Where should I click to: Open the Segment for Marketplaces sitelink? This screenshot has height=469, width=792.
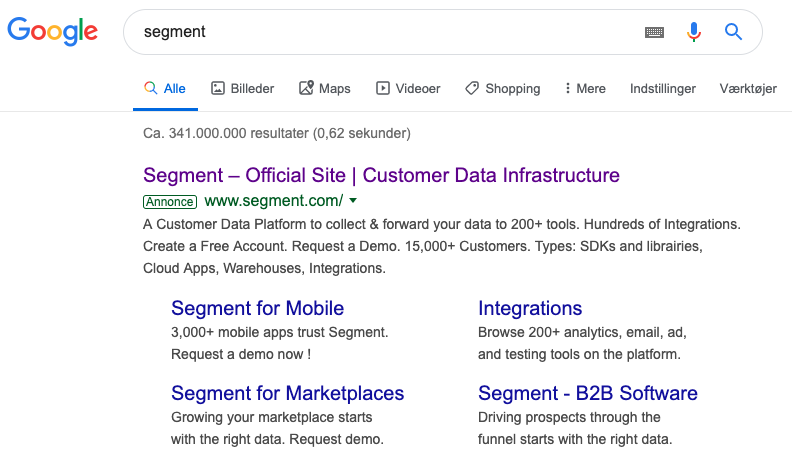(287, 393)
